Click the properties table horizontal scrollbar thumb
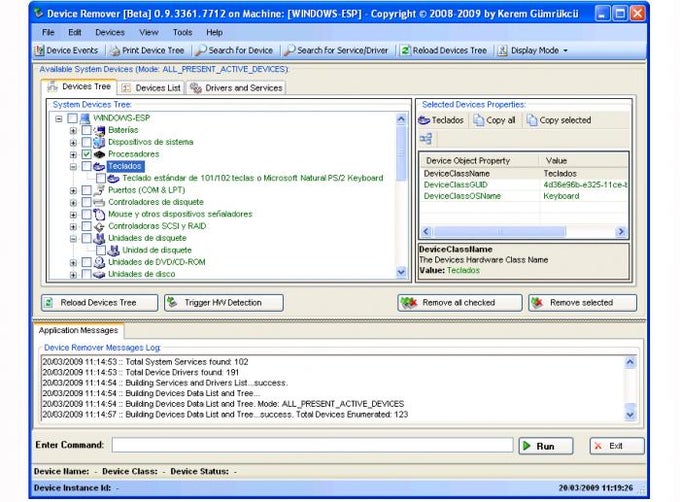Viewport: 680px width, 502px height. pos(500,232)
